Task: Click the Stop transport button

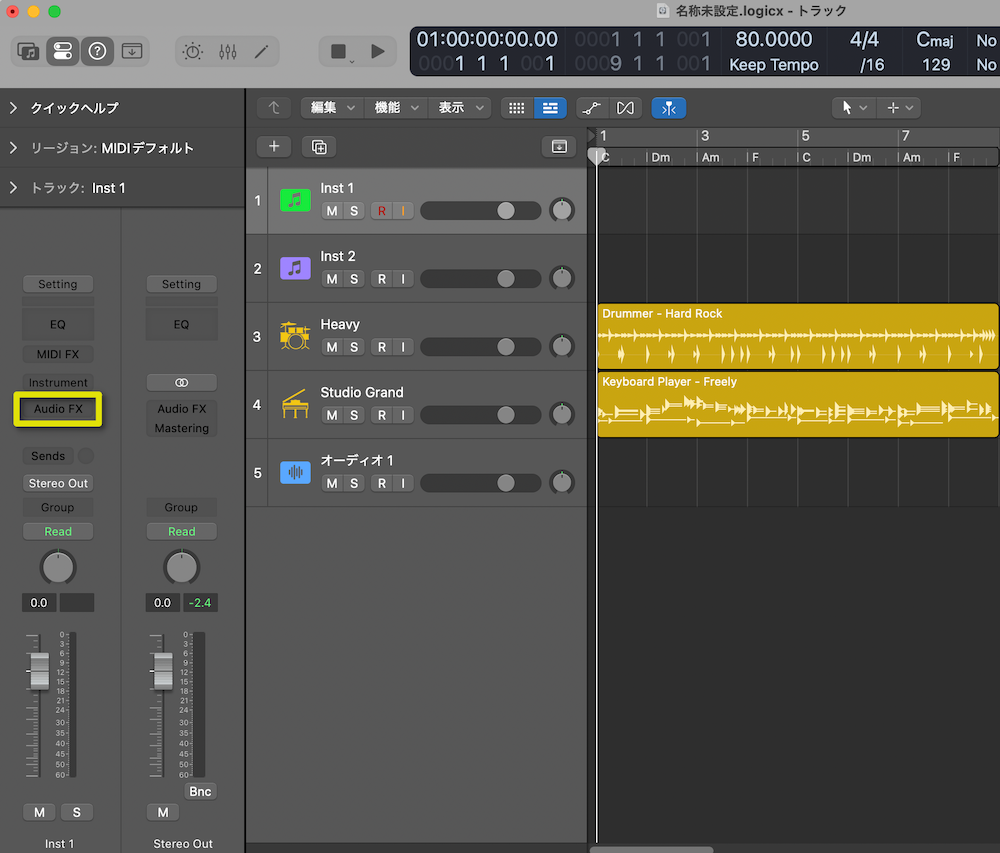Action: [x=338, y=51]
